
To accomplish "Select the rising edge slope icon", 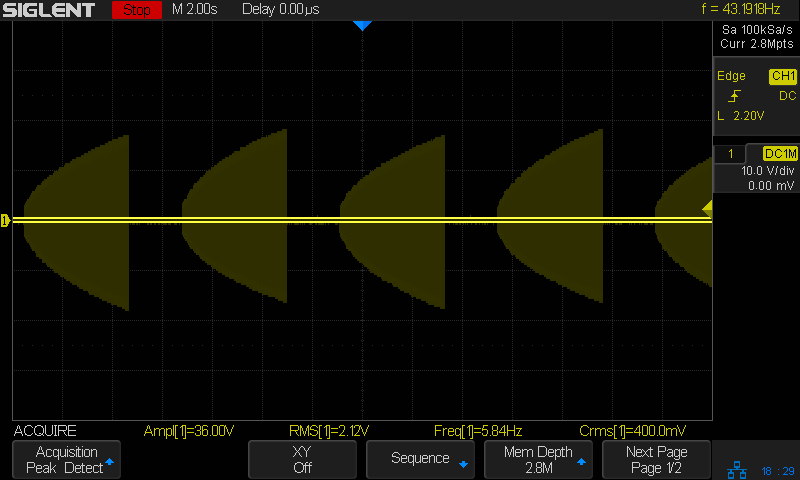I will [x=735, y=95].
